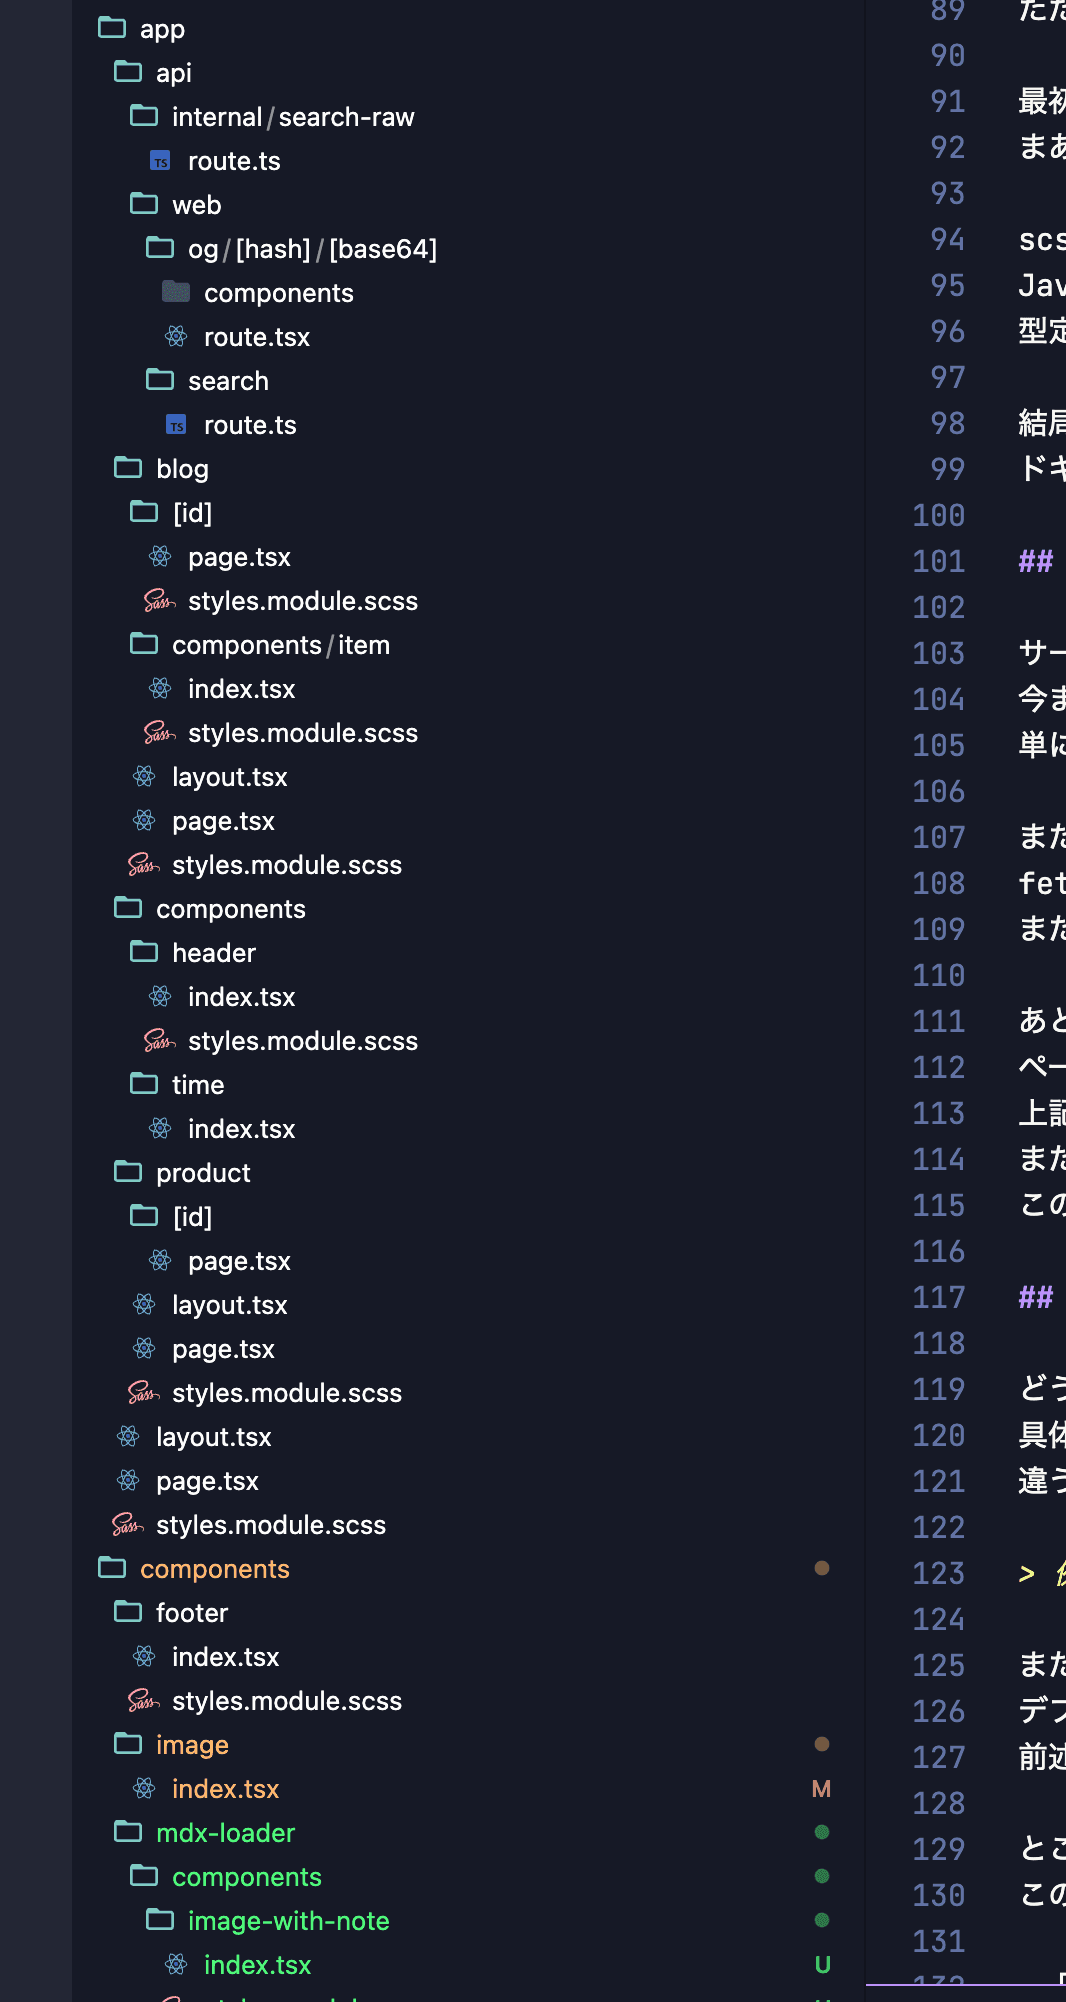1066x2002 pixels.
Task: Click the green dot beside mdx-loader
Action: 822,1832
